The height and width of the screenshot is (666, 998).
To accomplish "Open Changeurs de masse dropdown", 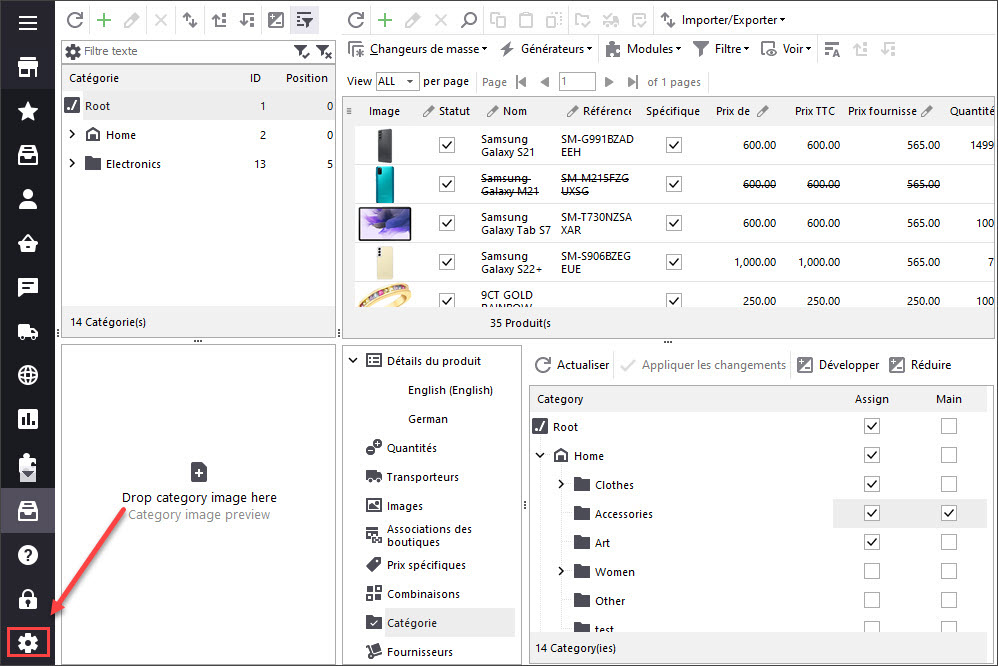I will (418, 49).
